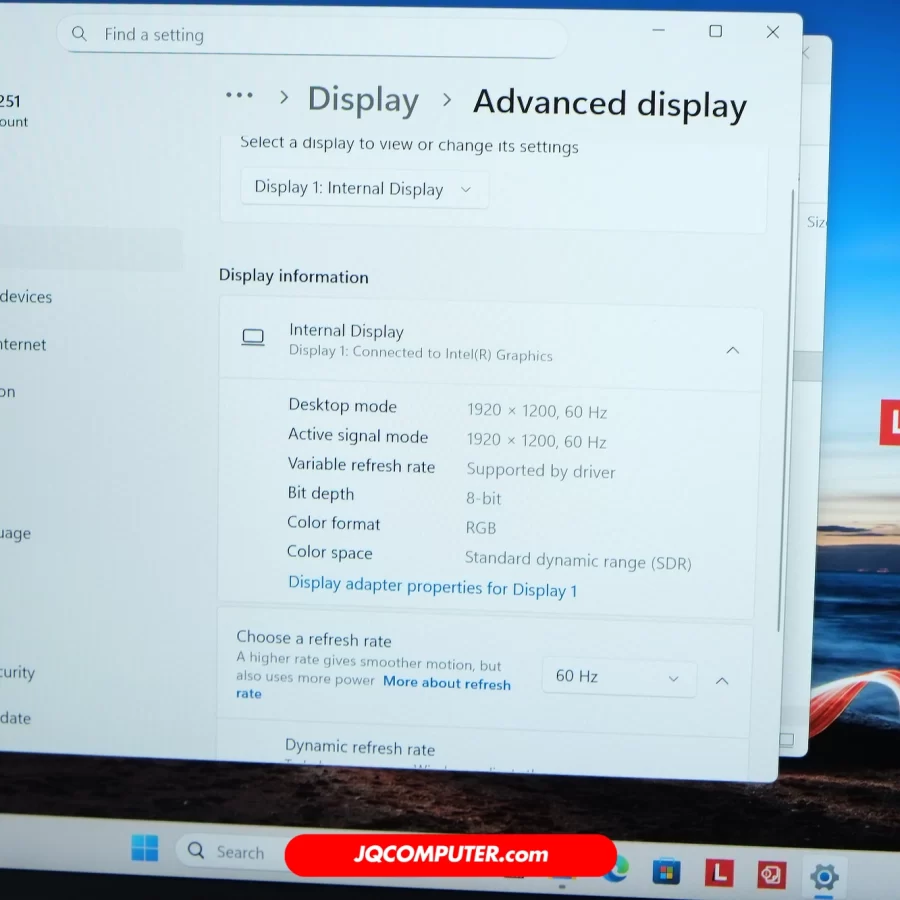900x900 pixels.
Task: Go back to the Display breadcrumb
Action: point(363,100)
